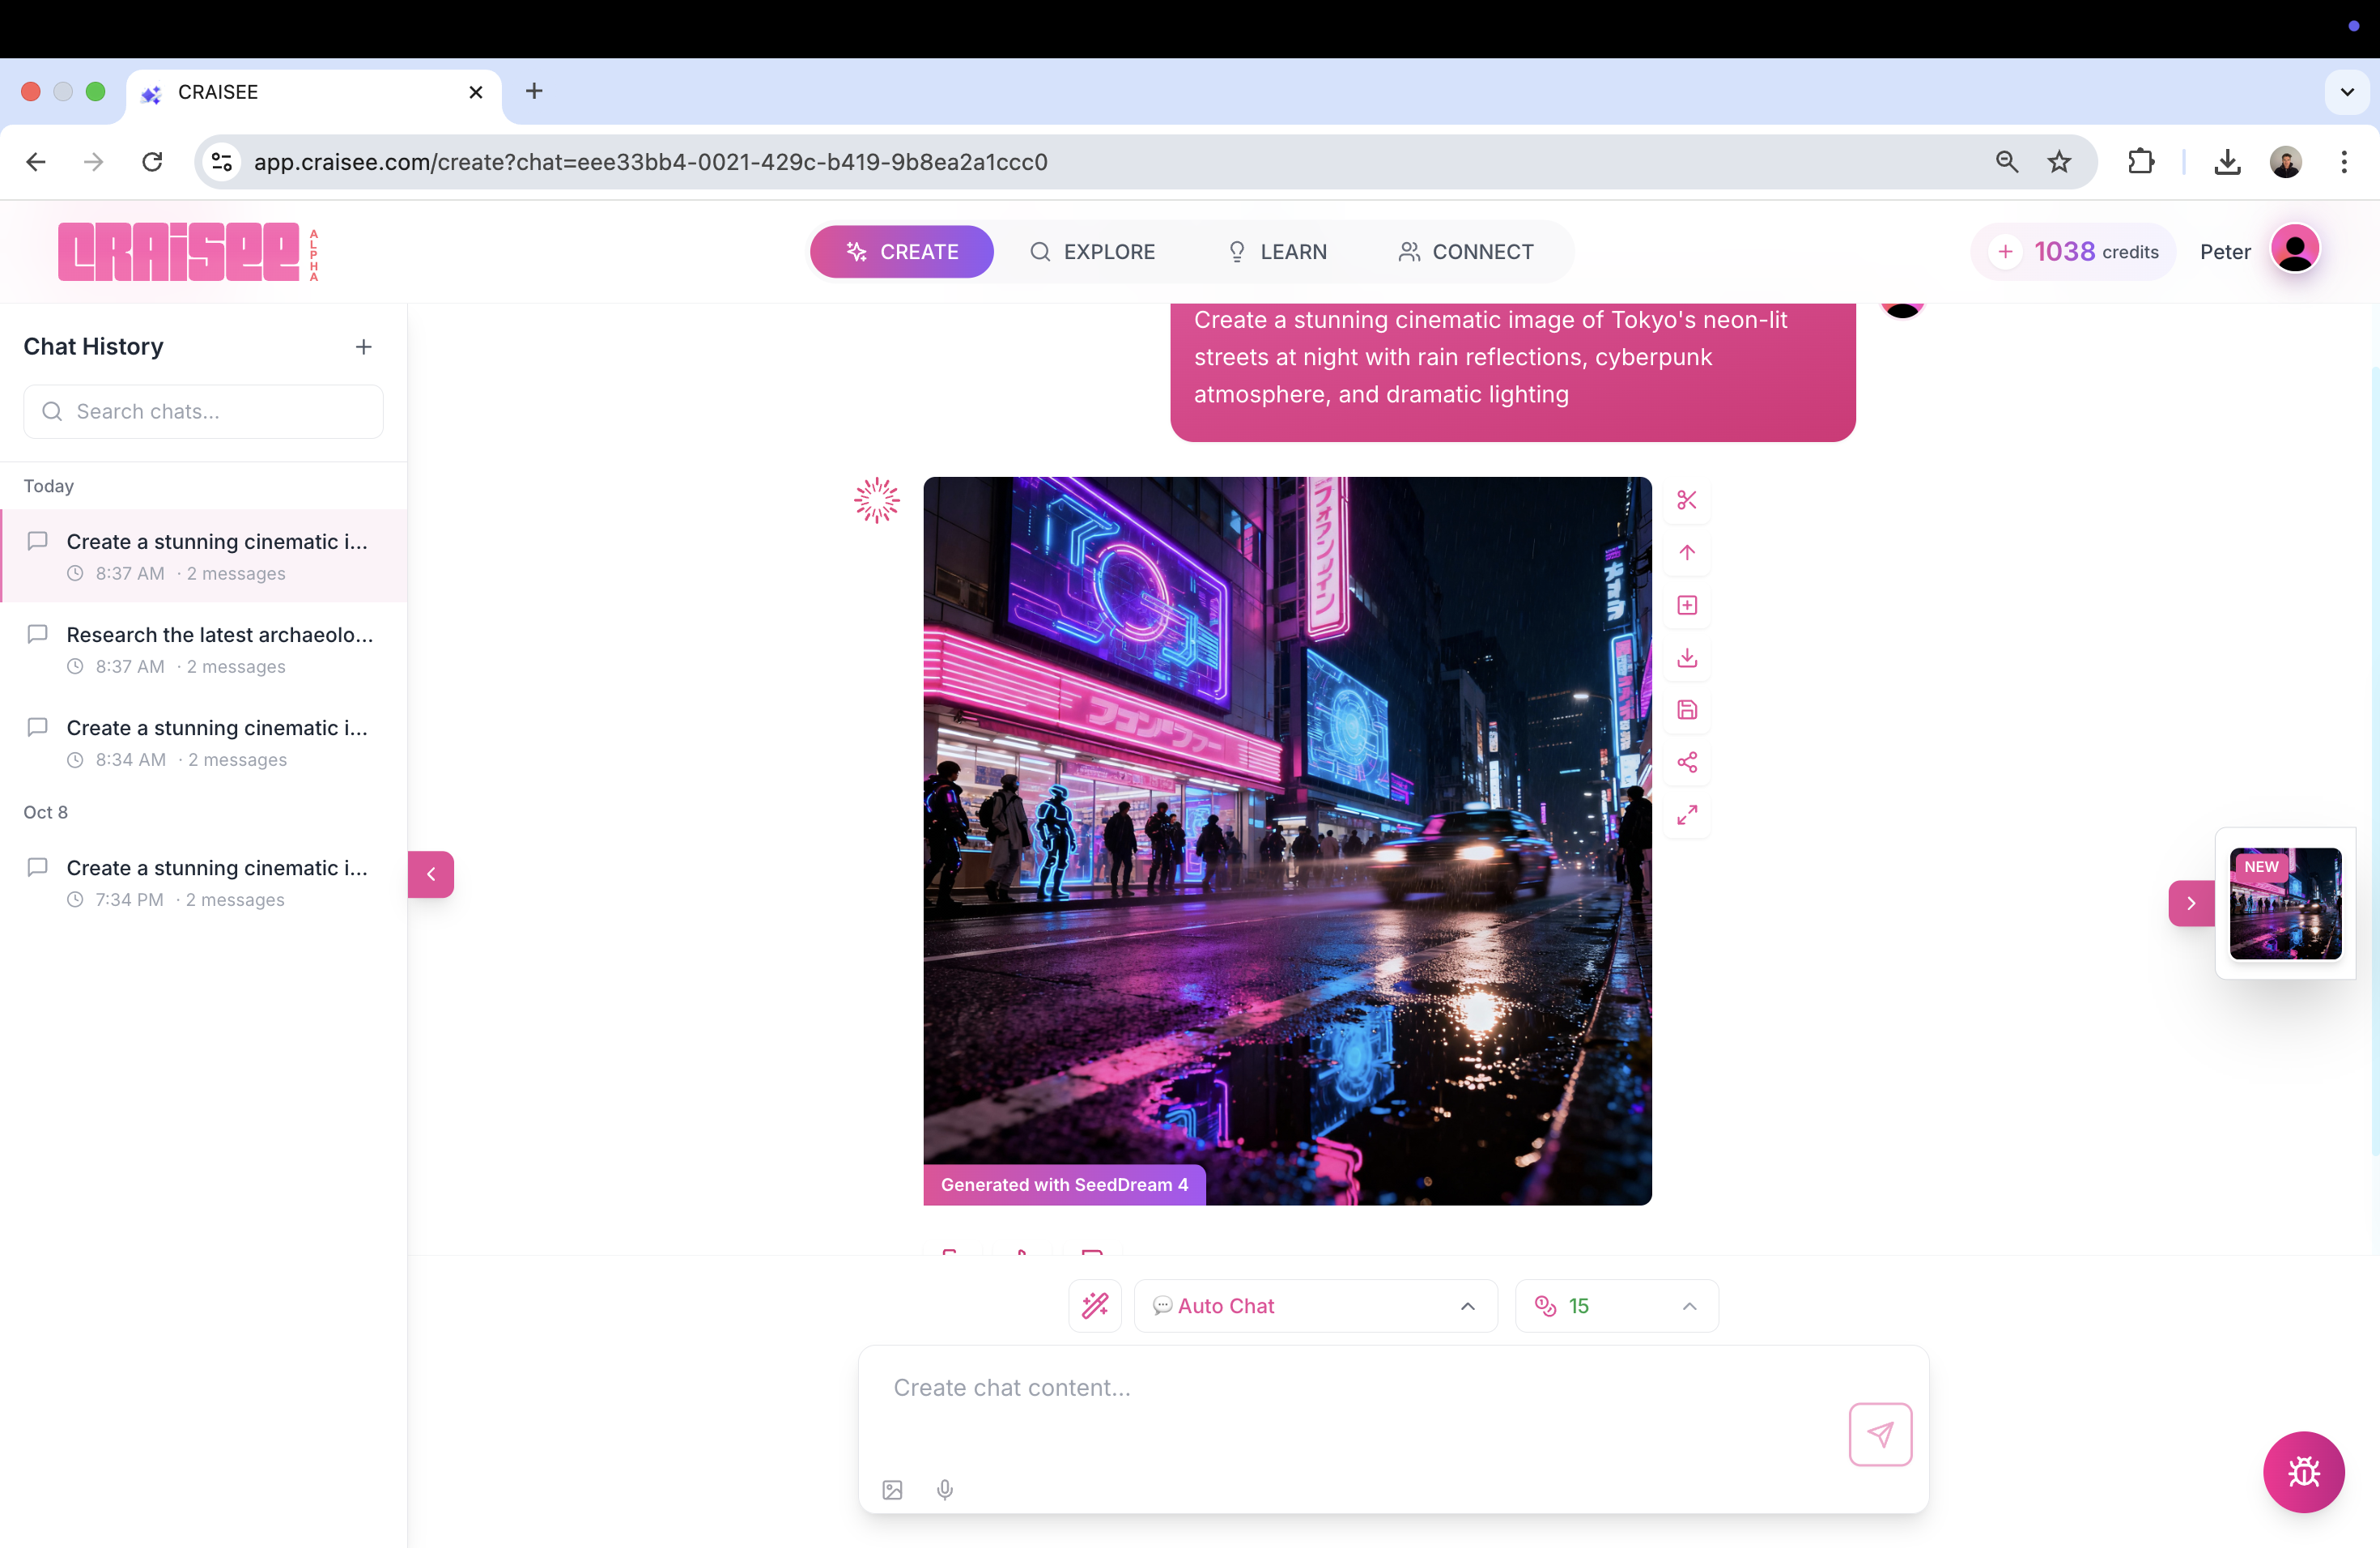Click the scissors crop icon beside image
2380x1548 pixels.
[x=1687, y=500]
